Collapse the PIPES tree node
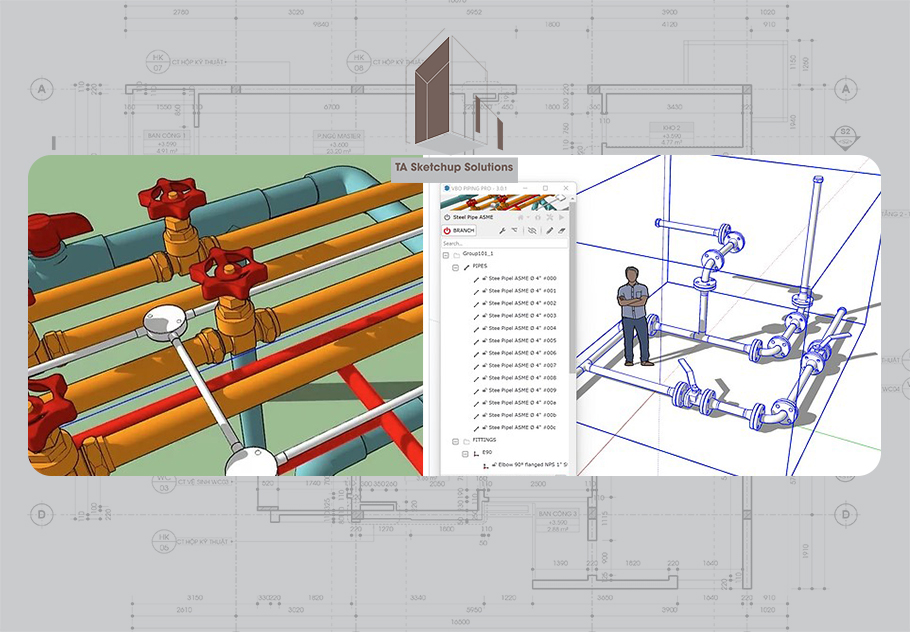 click(456, 267)
